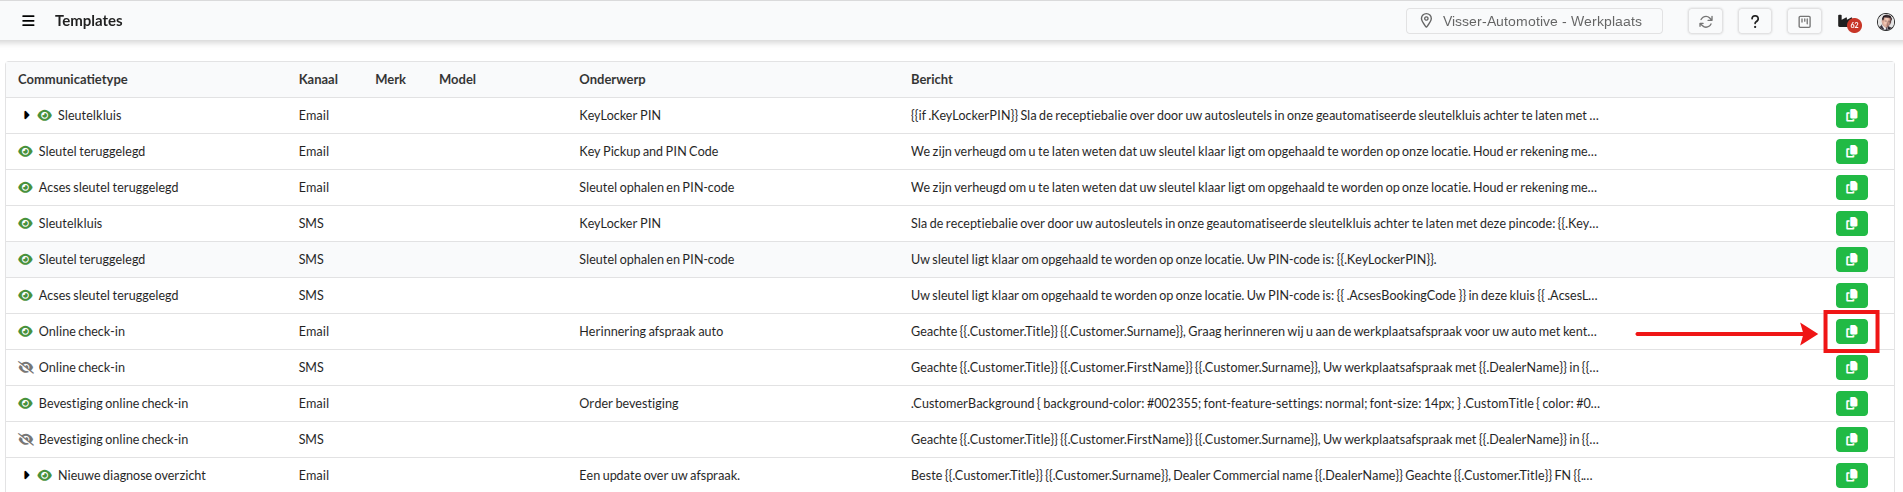
Task: Copy the Nieuwe diagnose overzicht template
Action: [1851, 476]
